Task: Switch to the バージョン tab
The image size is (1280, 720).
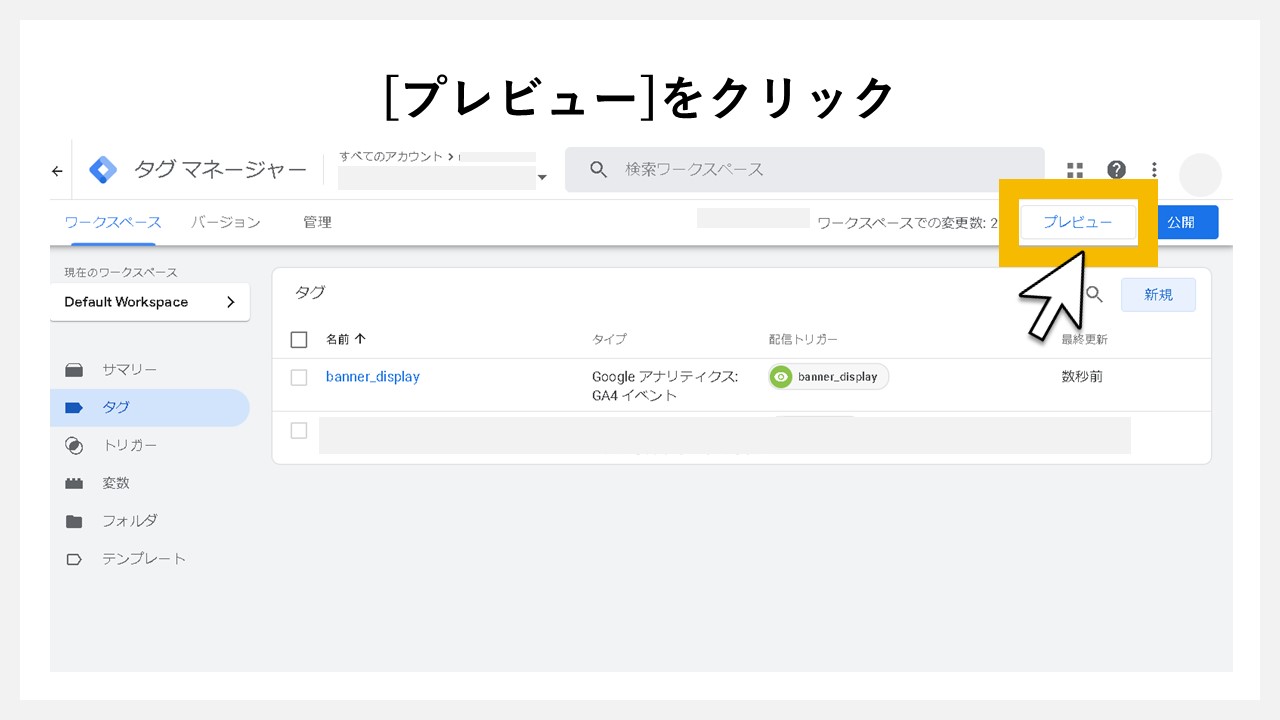Action: tap(224, 221)
